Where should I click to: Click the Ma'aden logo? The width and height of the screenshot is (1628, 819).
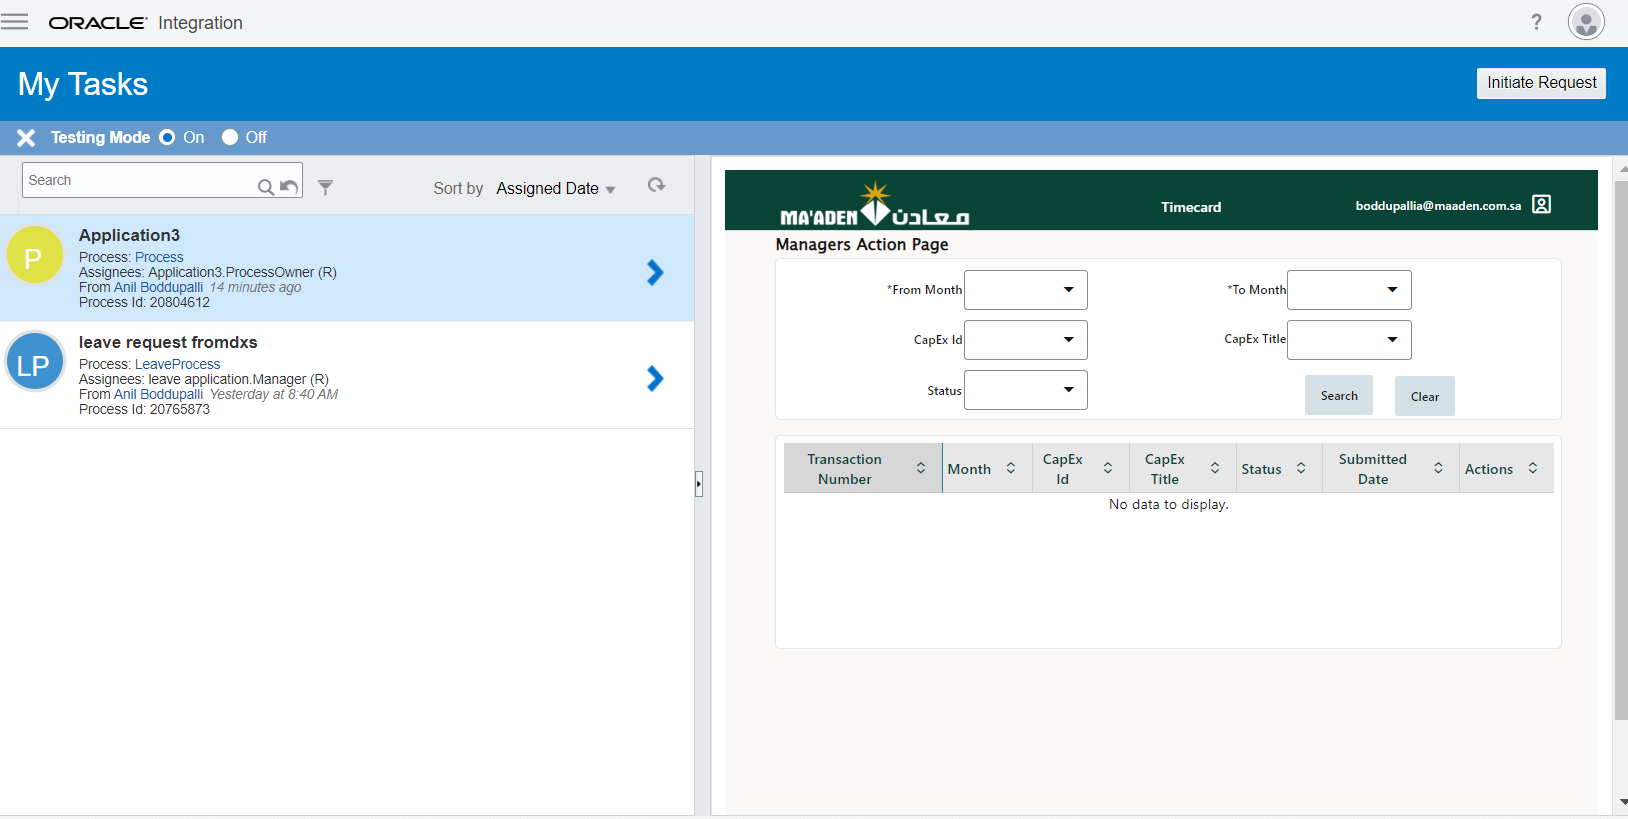point(875,204)
